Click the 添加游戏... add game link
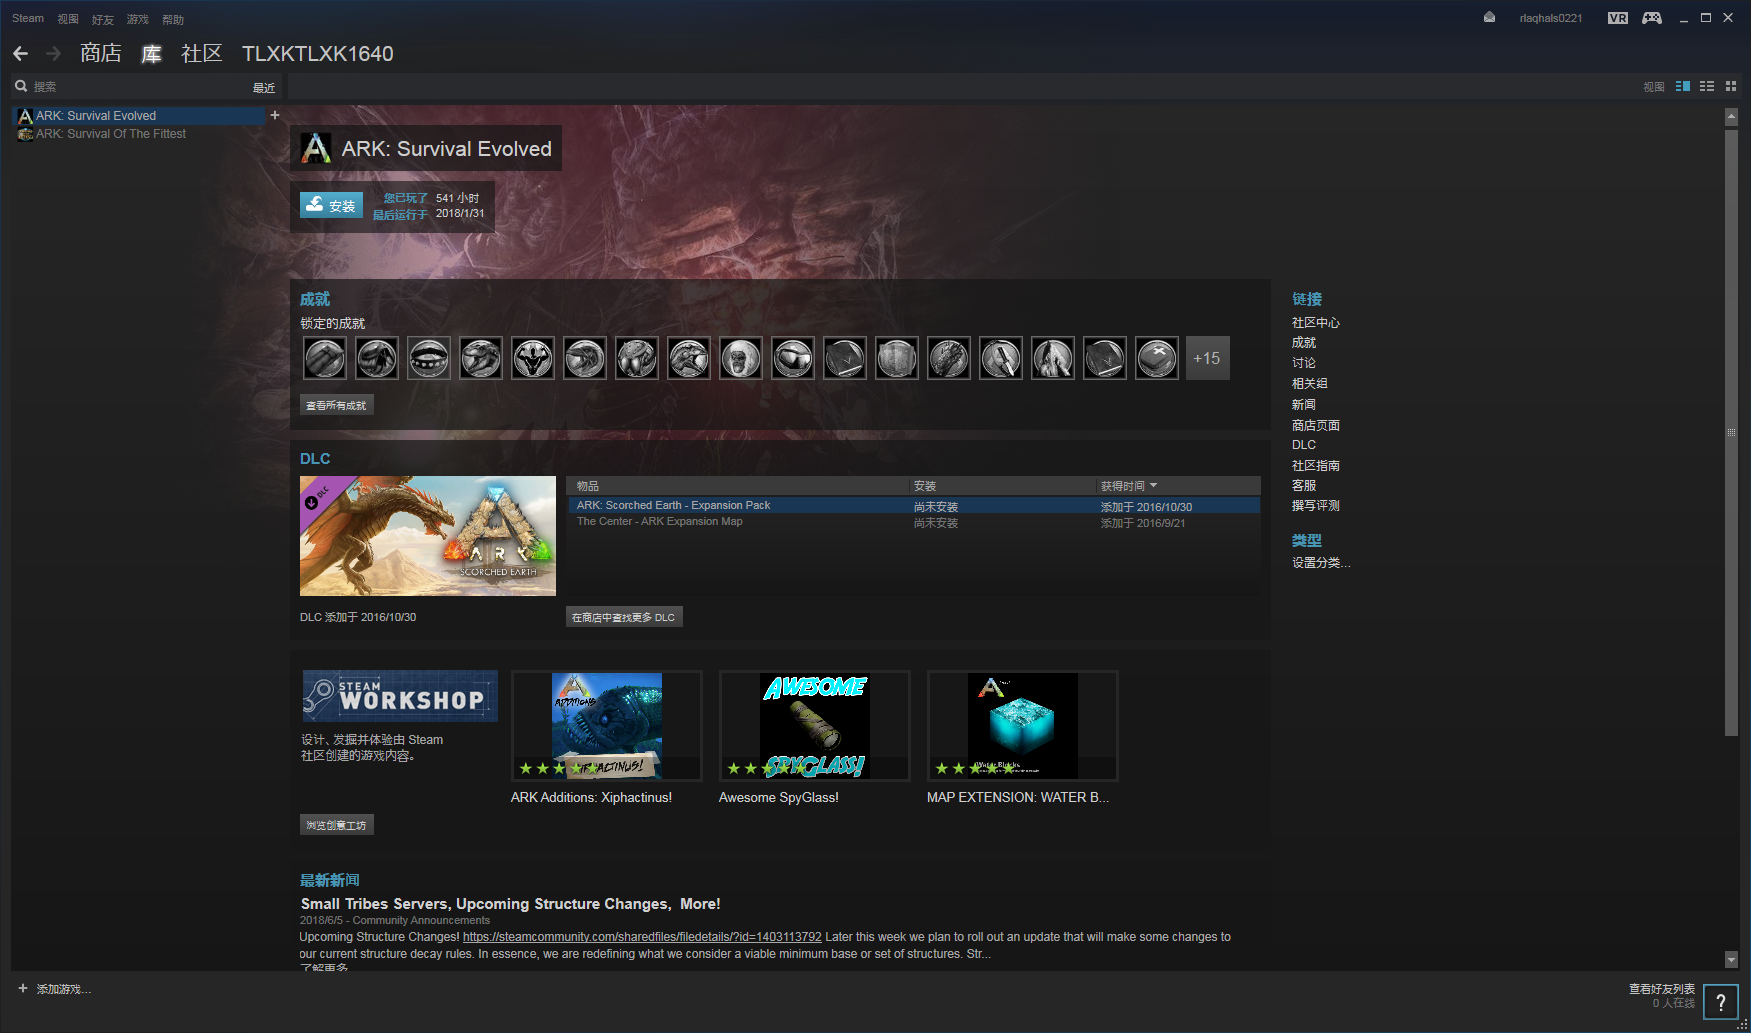1751x1033 pixels. (64, 989)
